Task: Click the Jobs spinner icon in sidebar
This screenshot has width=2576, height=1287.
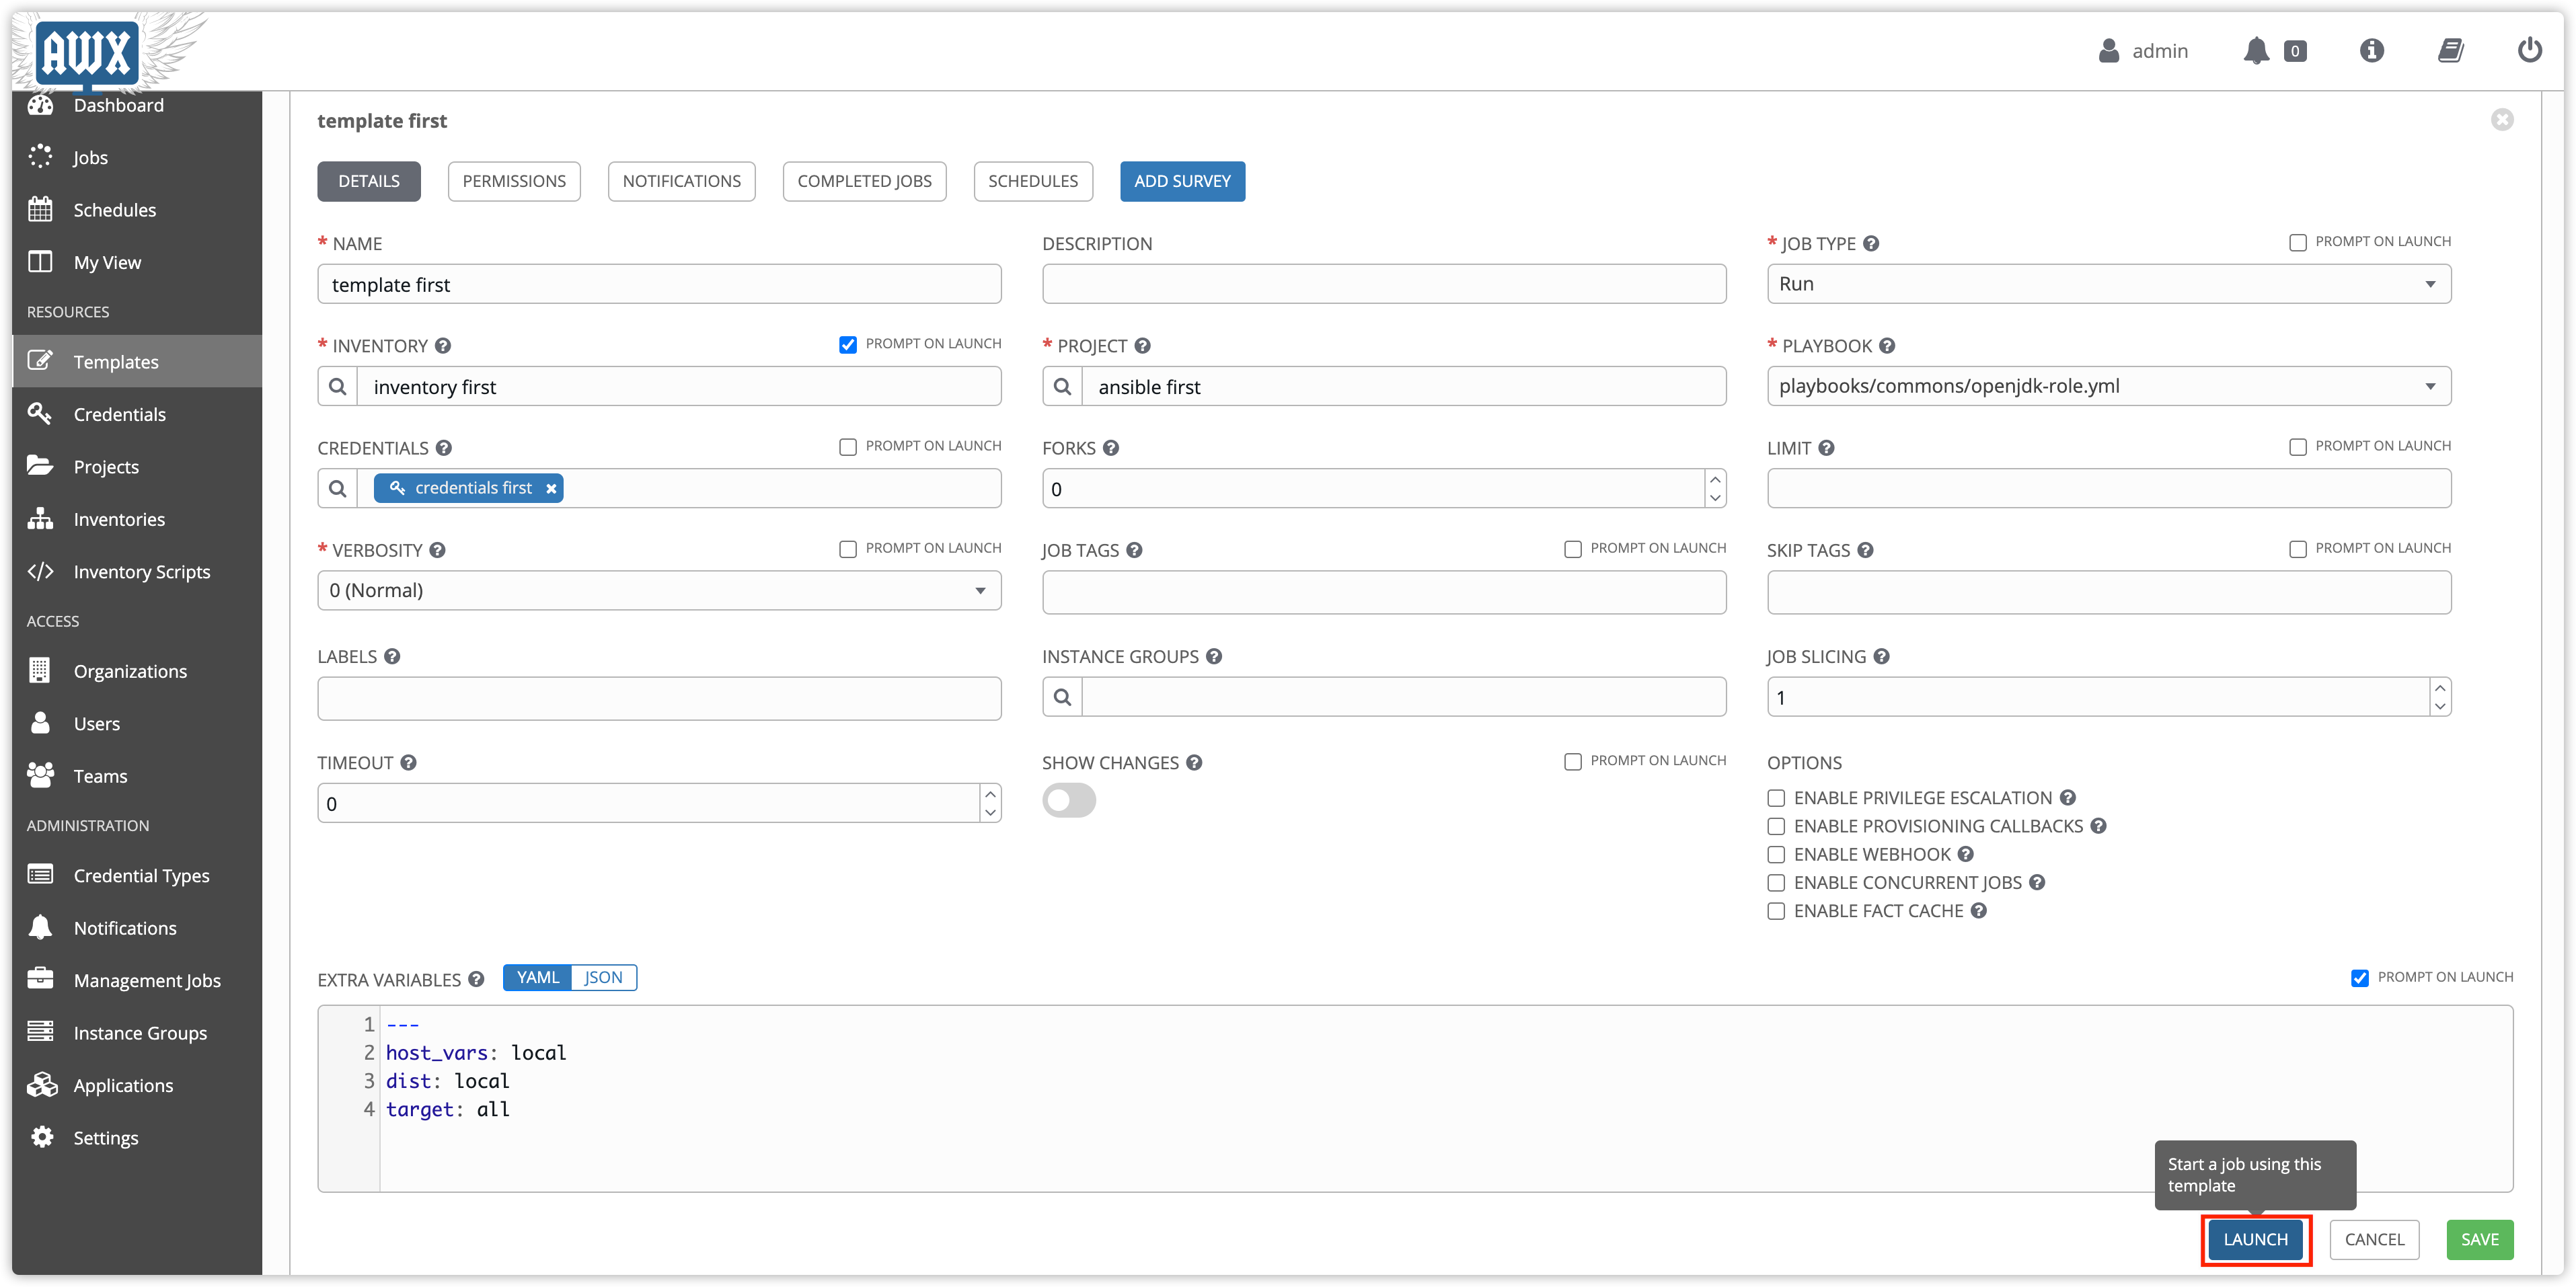Action: point(40,157)
